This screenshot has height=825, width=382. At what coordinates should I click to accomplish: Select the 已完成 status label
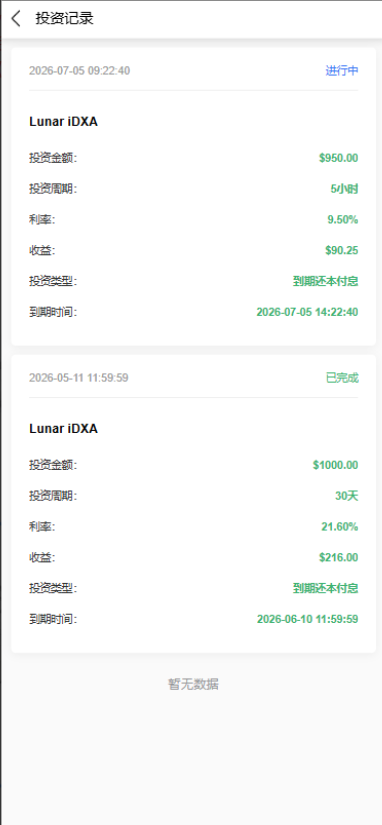click(x=342, y=378)
